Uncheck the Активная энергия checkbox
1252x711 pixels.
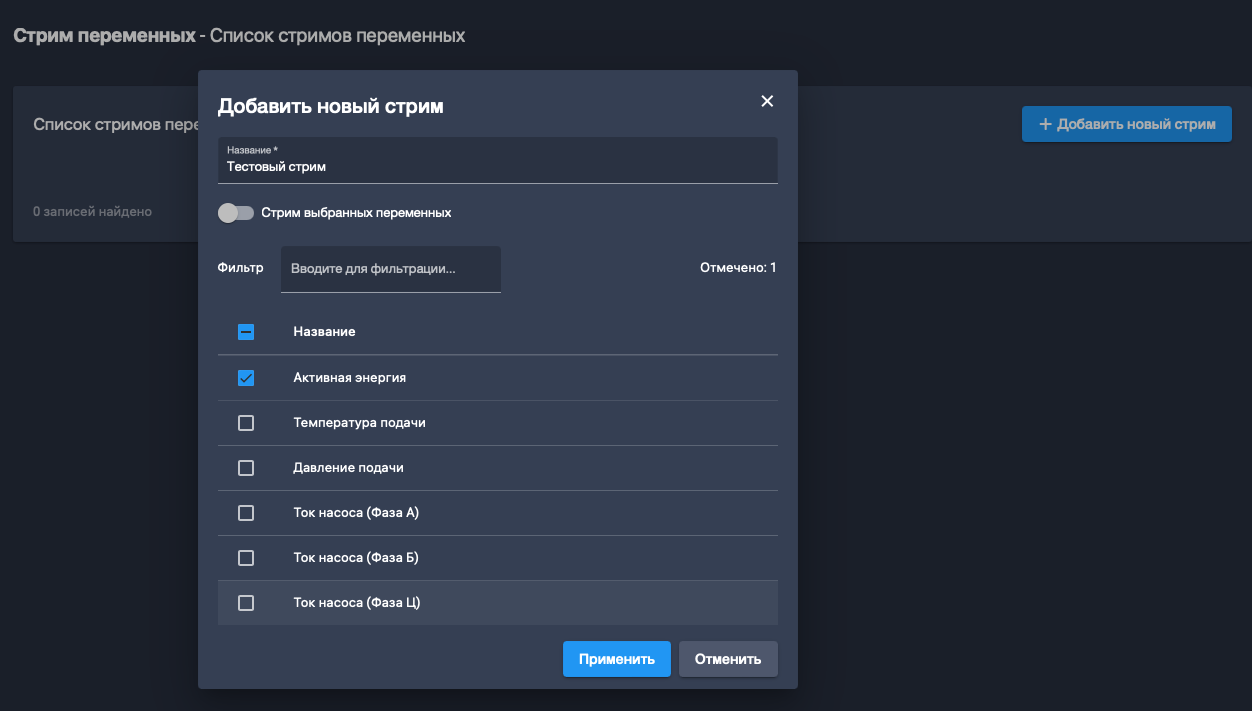pyautogui.click(x=246, y=378)
